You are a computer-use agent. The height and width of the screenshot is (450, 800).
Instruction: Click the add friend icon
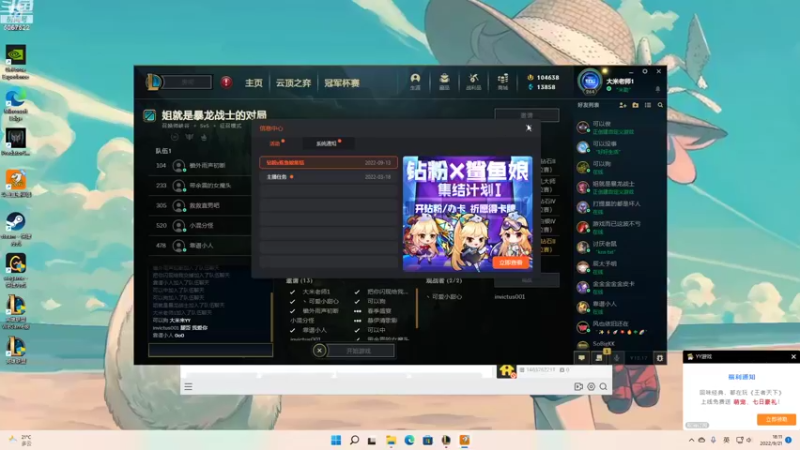tap(622, 105)
